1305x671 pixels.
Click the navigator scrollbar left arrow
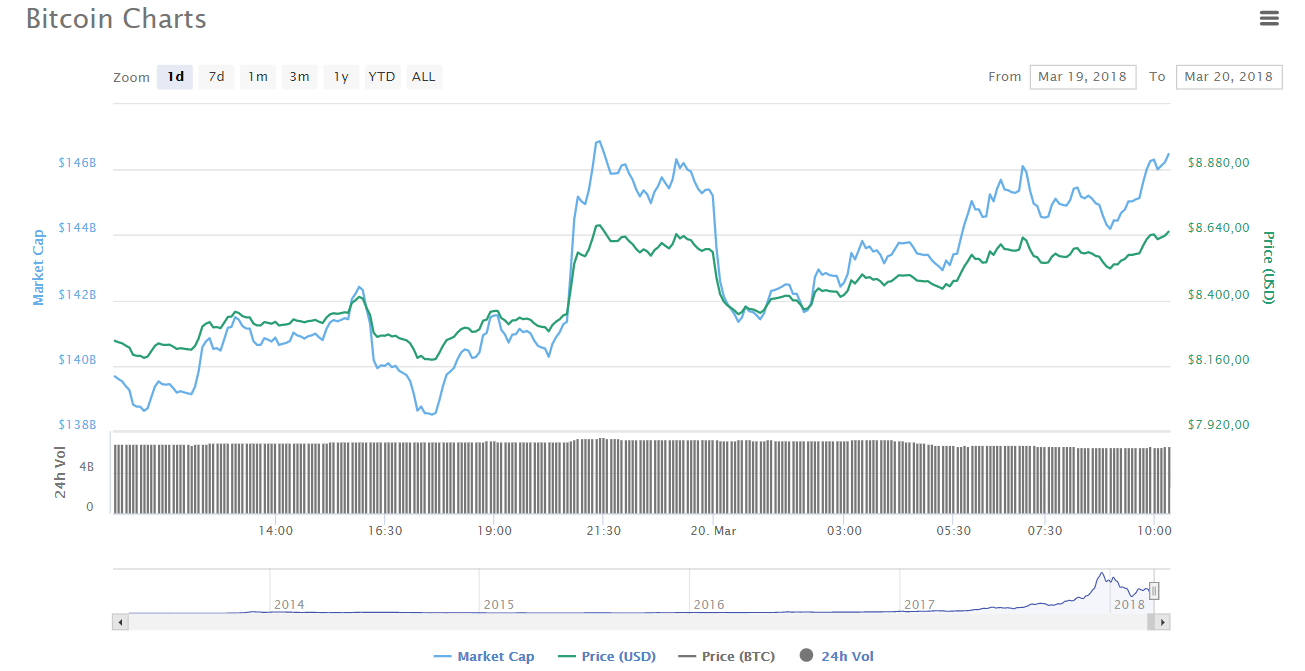click(121, 622)
